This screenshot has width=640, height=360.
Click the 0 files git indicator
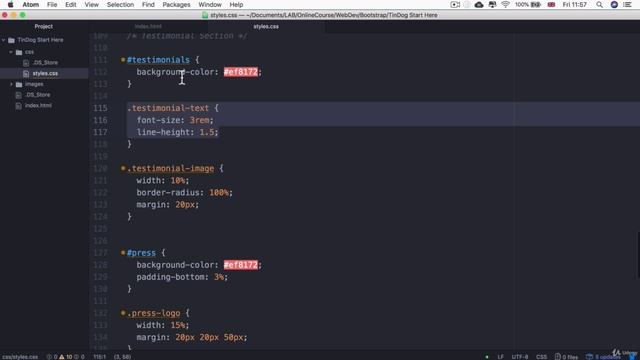tap(566, 357)
